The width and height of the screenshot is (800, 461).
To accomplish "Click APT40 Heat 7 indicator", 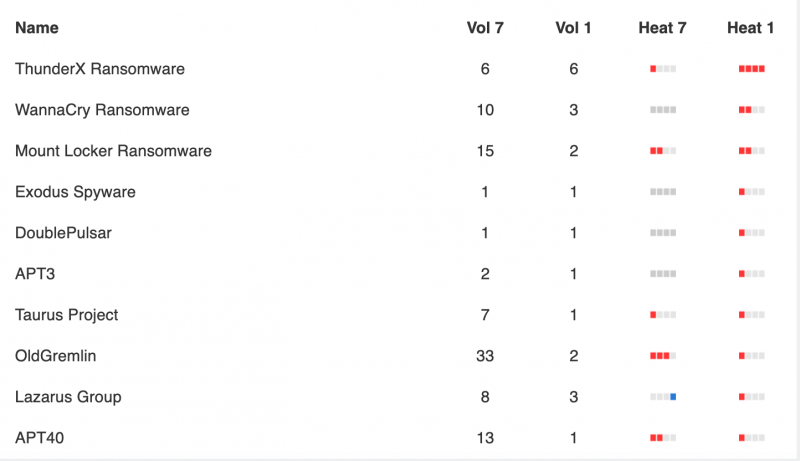I will pyautogui.click(x=663, y=438).
